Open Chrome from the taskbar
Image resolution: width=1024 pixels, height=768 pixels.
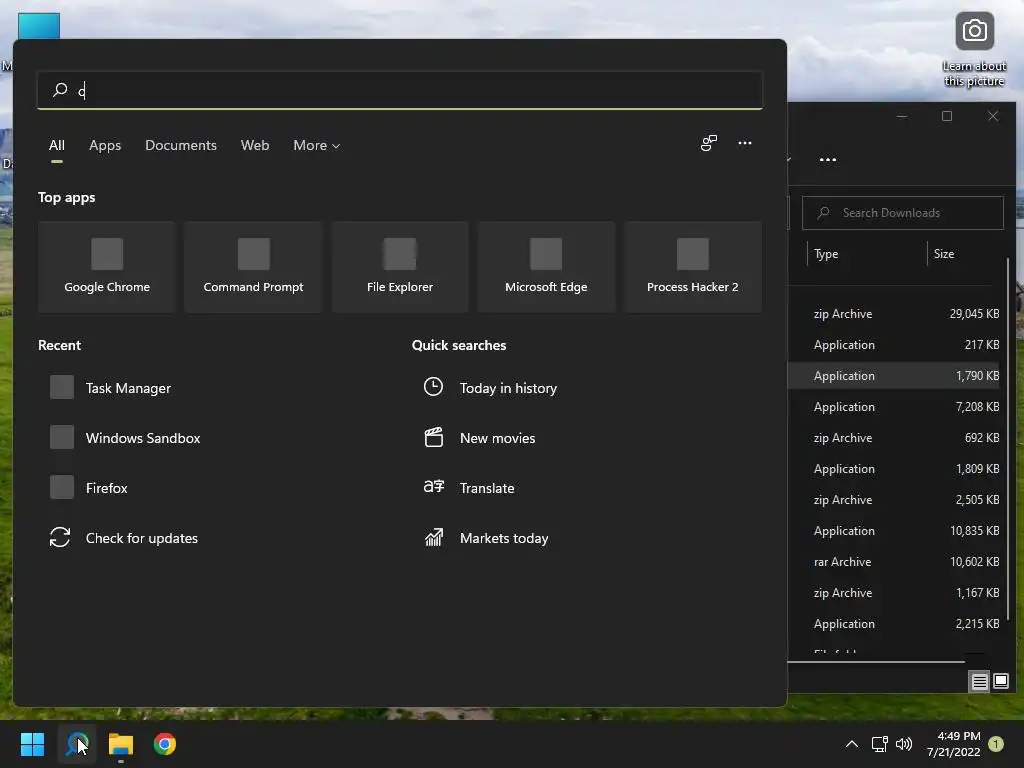click(165, 744)
